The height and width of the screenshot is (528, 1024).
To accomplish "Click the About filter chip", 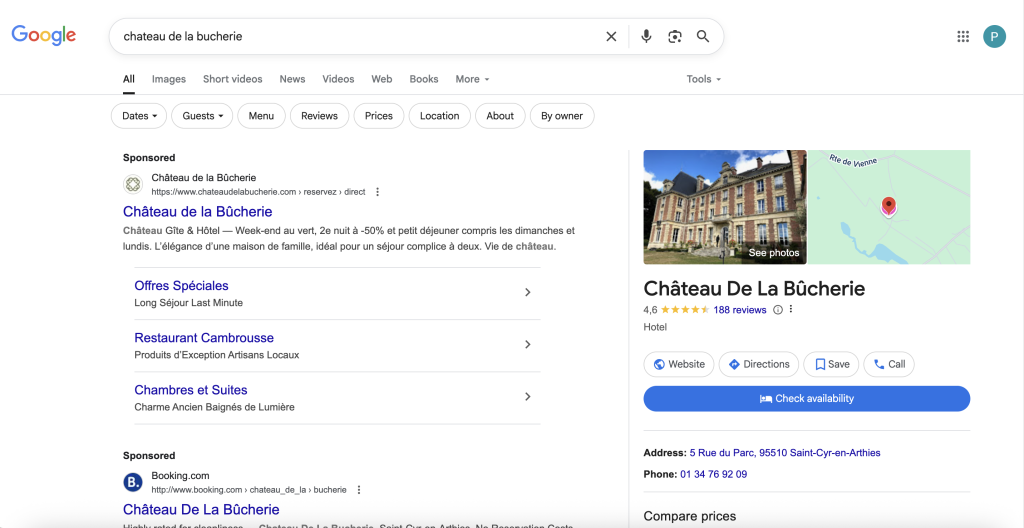I will pyautogui.click(x=500, y=116).
